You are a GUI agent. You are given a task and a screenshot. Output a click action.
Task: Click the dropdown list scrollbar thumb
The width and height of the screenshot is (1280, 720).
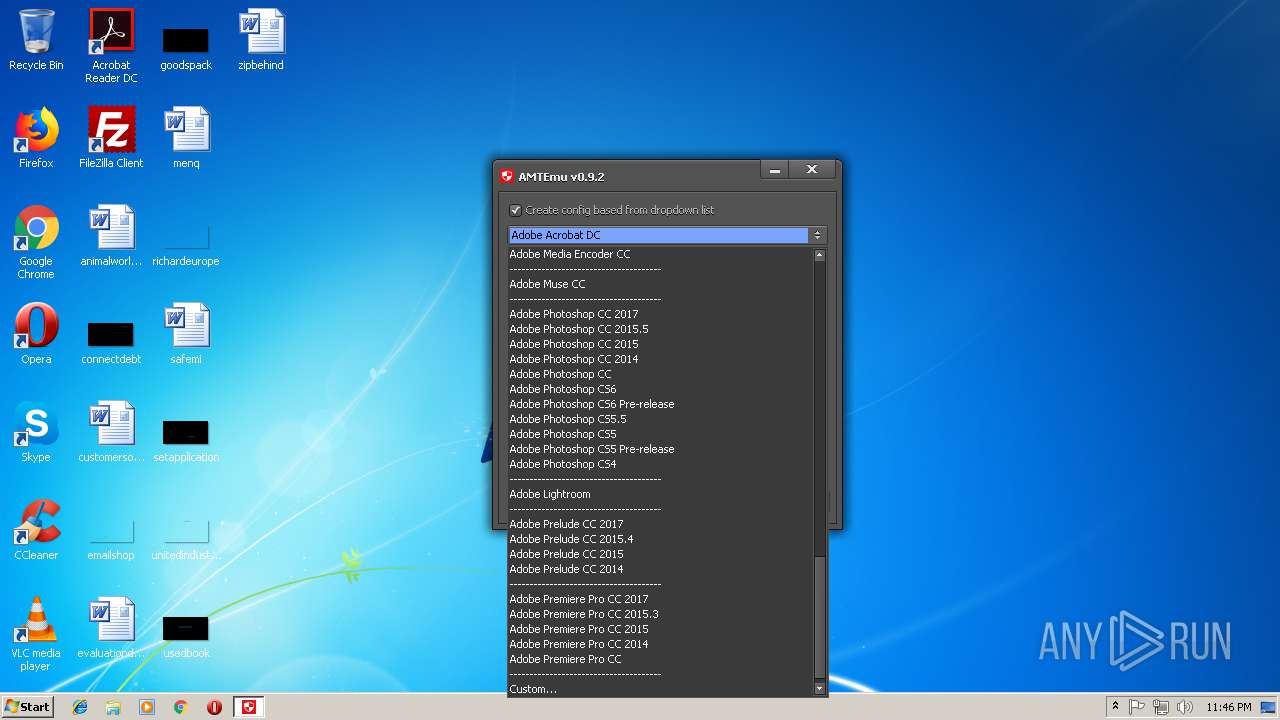click(820, 617)
